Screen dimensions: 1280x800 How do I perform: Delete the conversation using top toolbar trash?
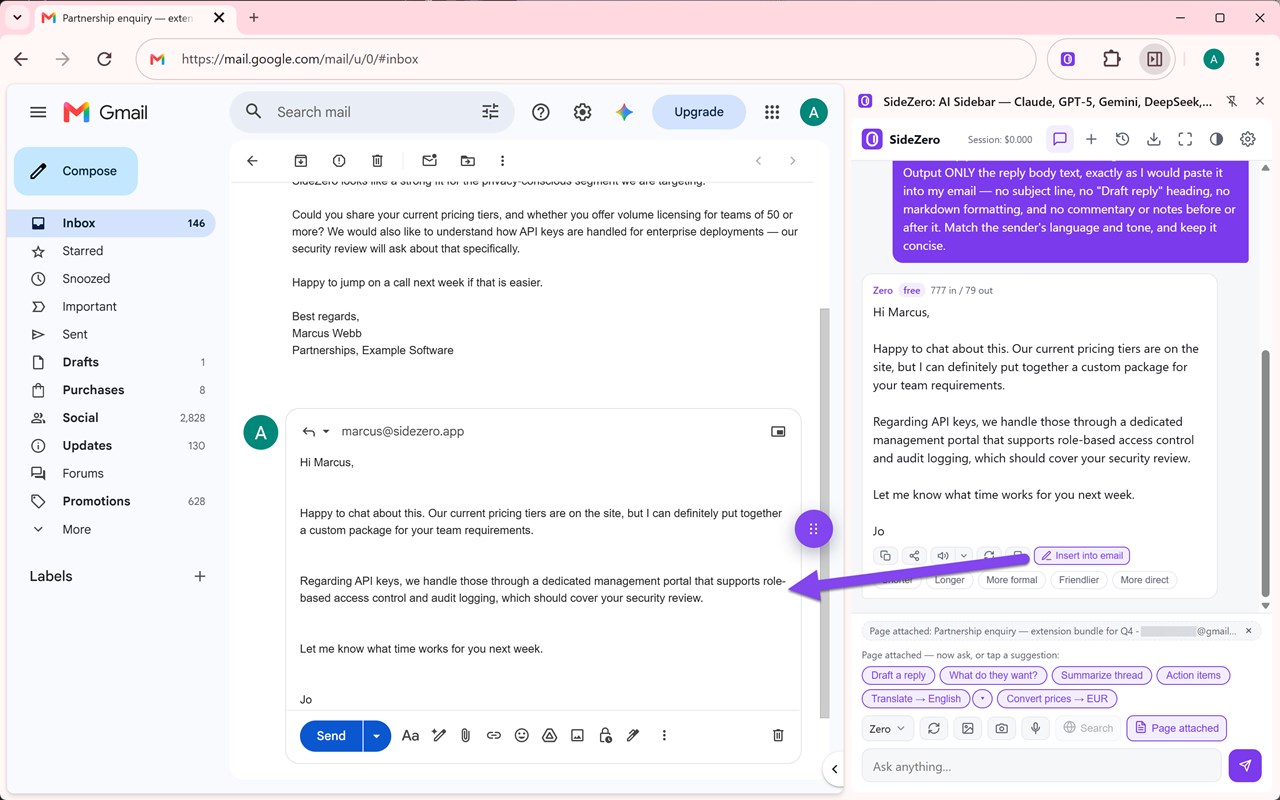[377, 161]
